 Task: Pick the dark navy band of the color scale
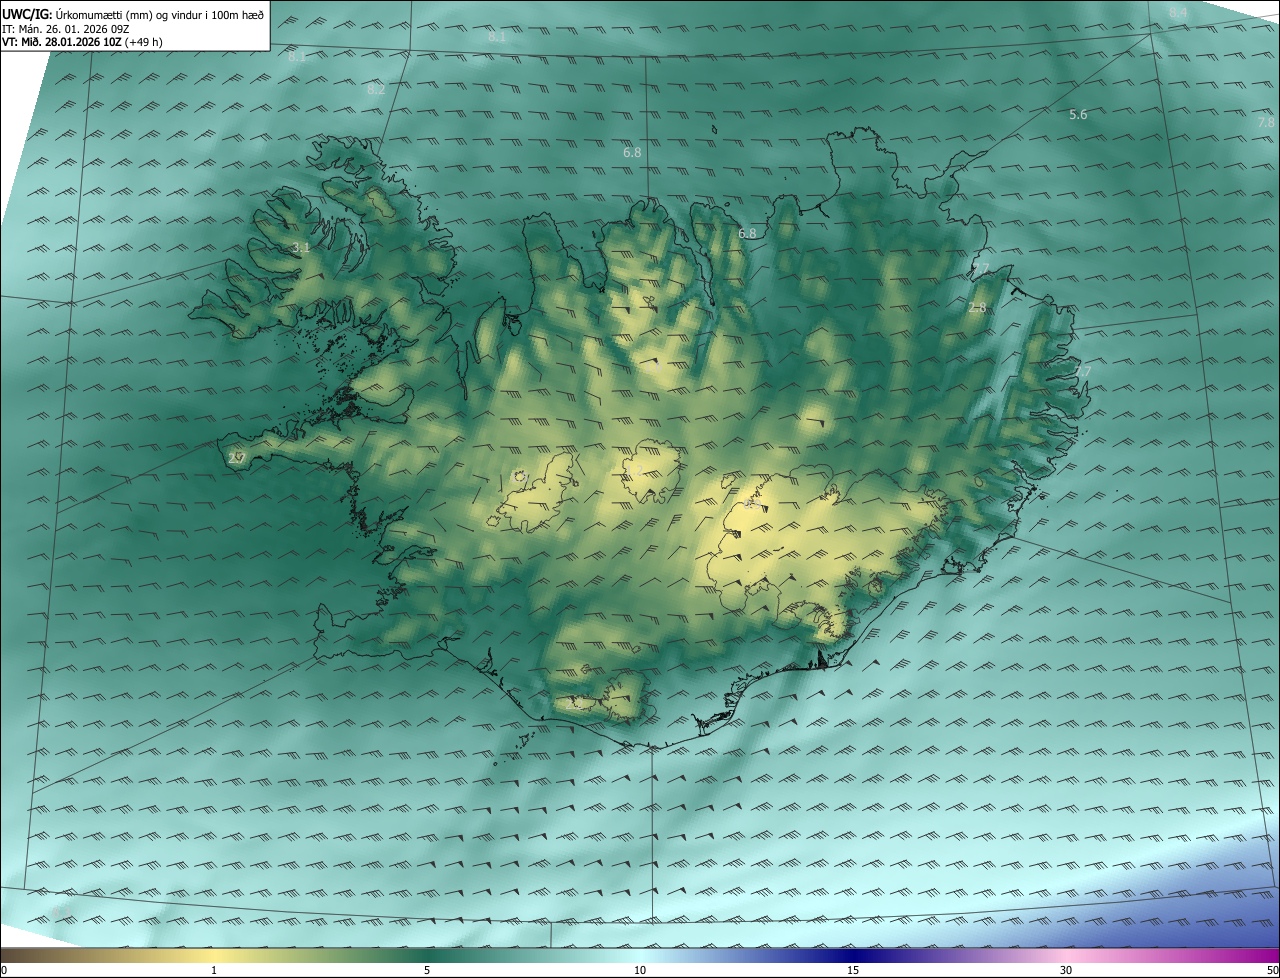point(853,955)
